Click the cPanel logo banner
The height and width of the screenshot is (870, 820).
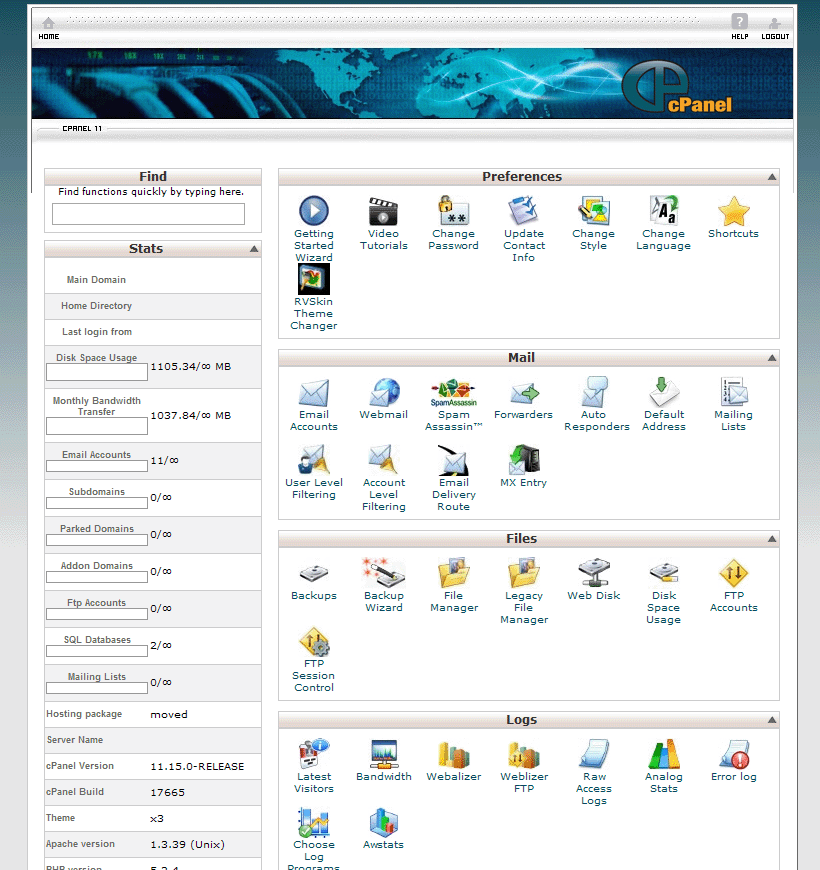pyautogui.click(x=678, y=87)
